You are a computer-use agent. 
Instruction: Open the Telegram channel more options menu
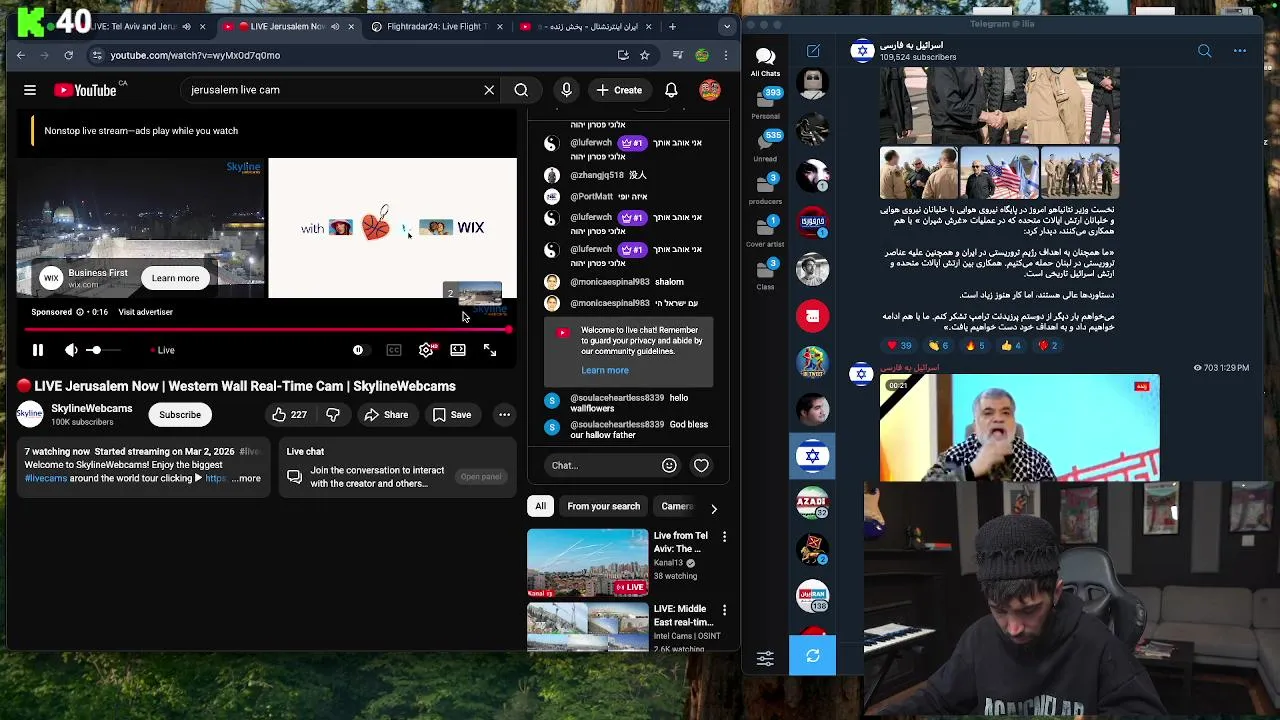[x=1240, y=51]
